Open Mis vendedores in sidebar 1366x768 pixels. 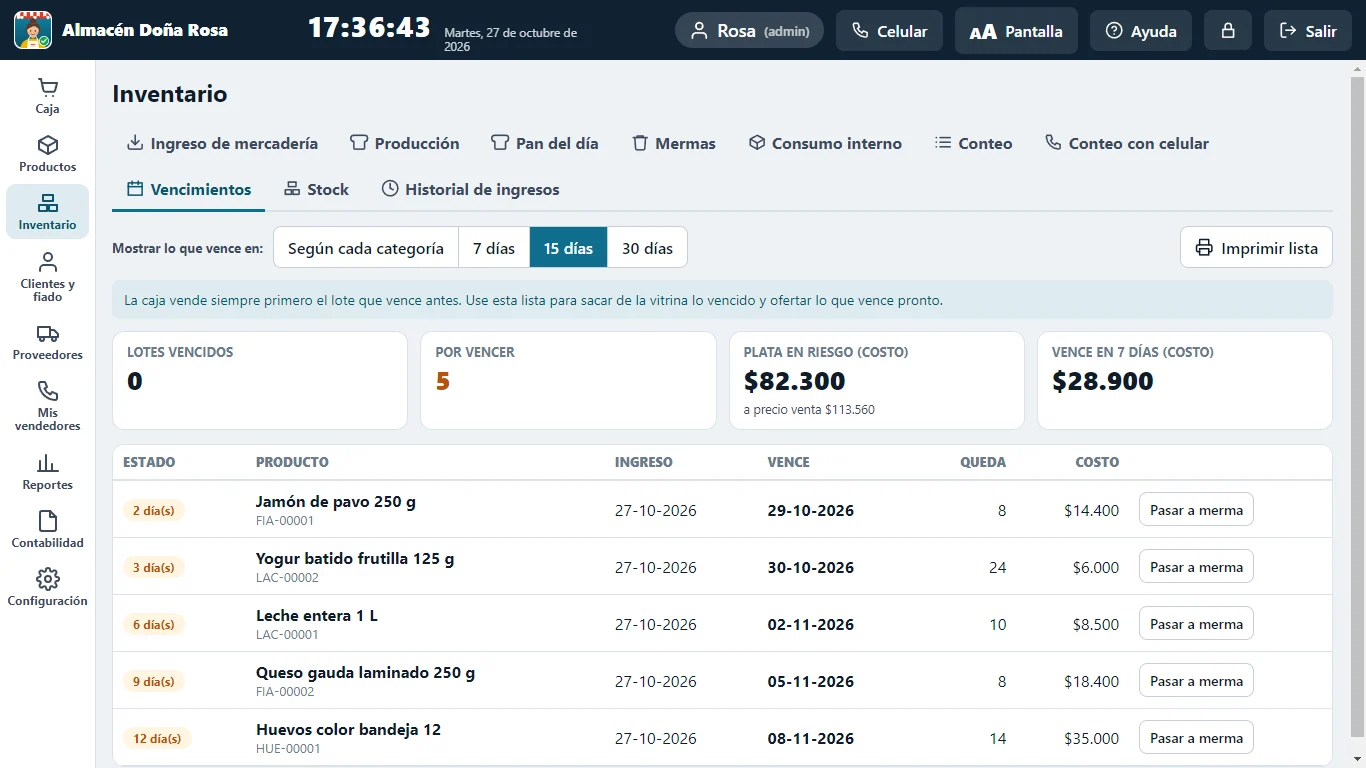[47, 405]
